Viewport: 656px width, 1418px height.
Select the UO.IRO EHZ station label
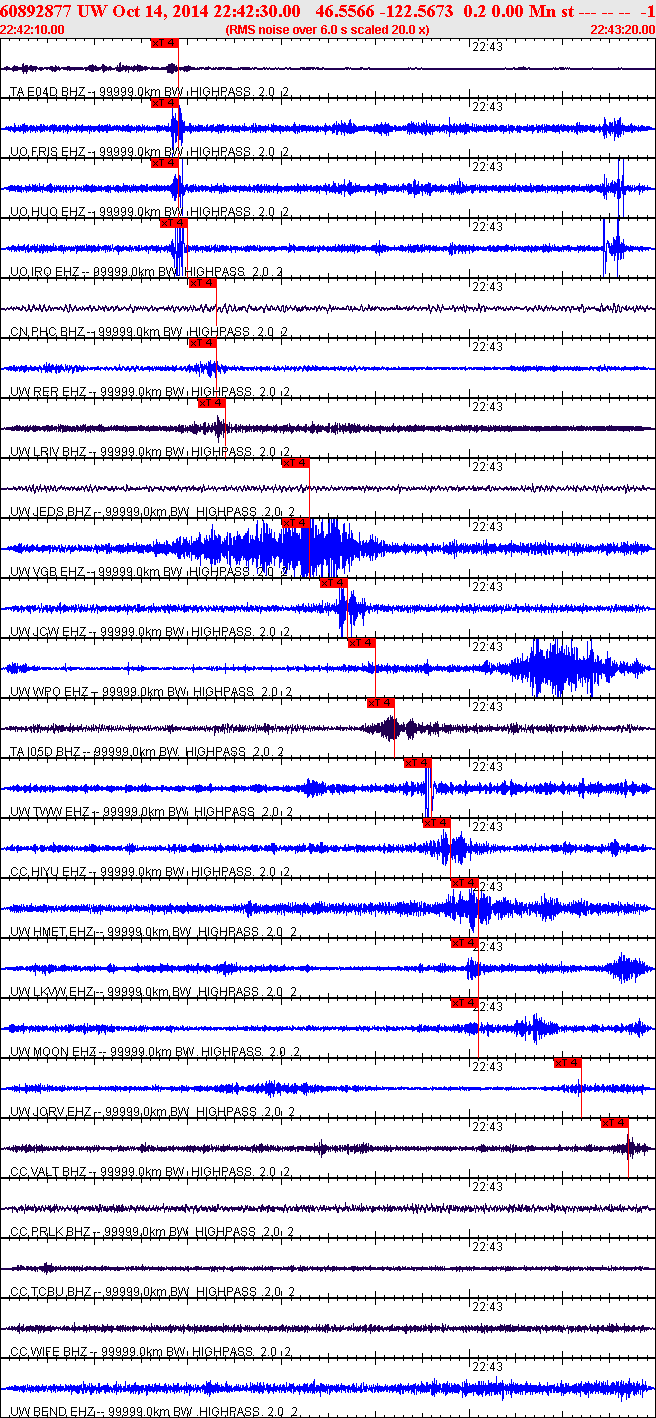(45, 271)
